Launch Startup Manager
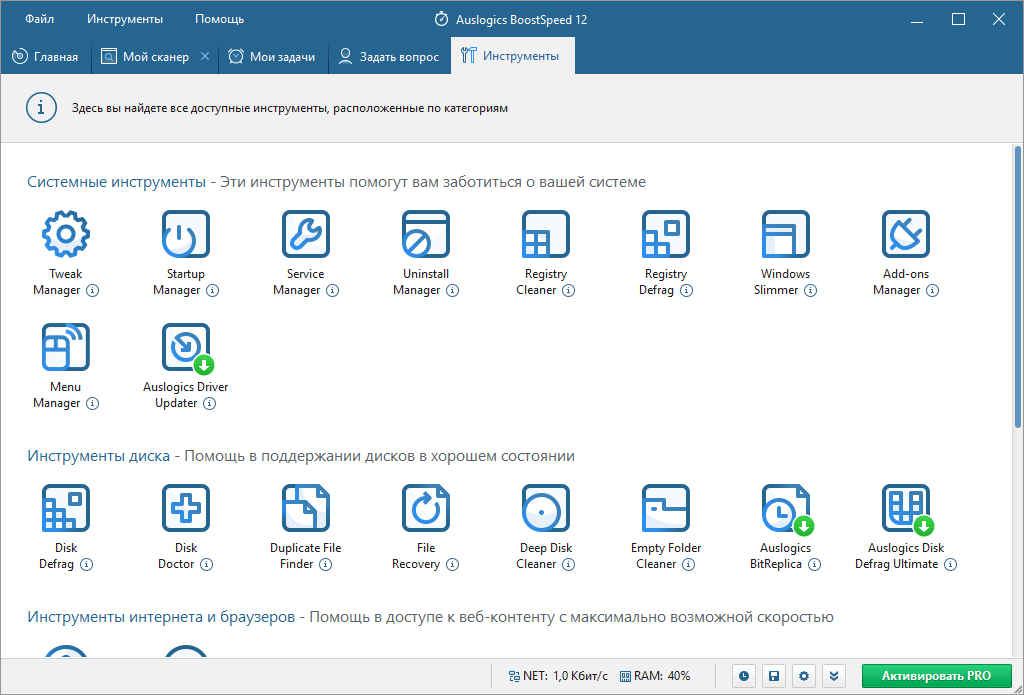1024x695 pixels. pos(185,234)
